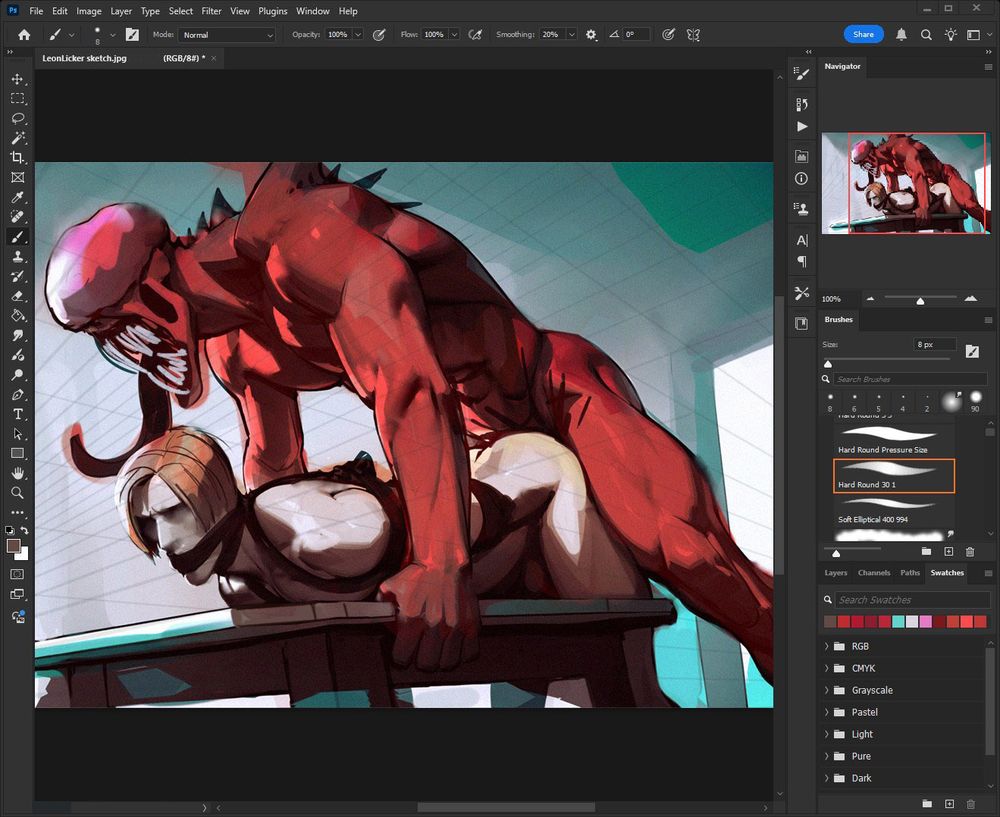The image size is (1000, 817).
Task: Open notifications bell icon
Action: click(901, 34)
